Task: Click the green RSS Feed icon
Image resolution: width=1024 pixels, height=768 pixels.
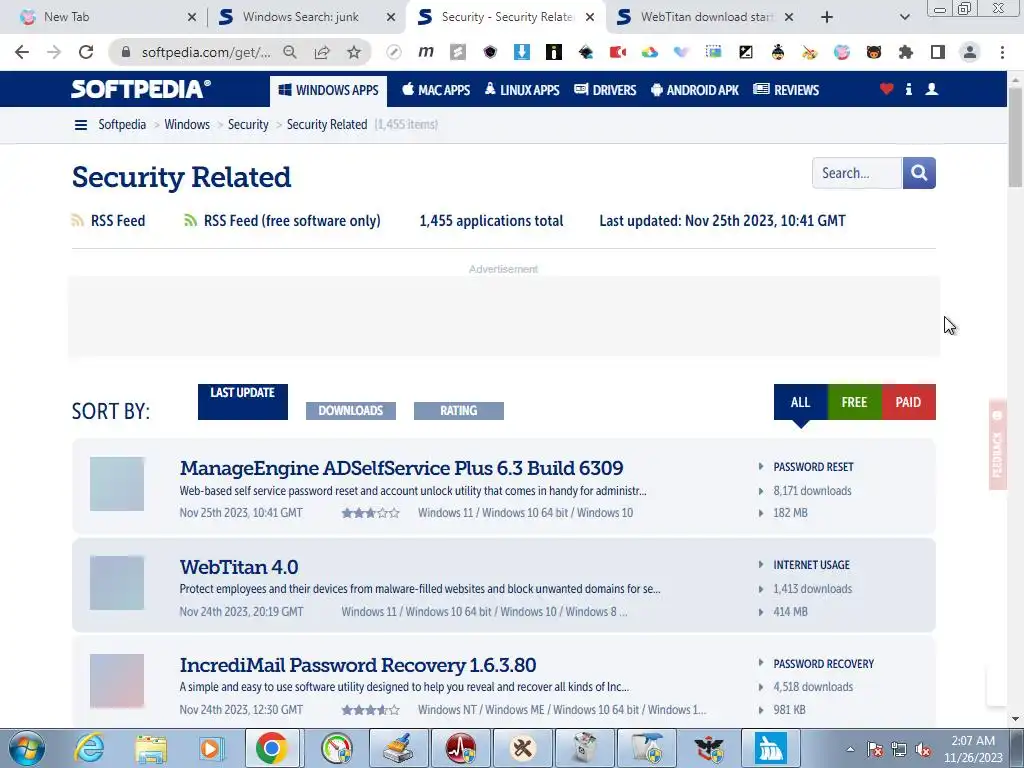Action: [x=191, y=221]
